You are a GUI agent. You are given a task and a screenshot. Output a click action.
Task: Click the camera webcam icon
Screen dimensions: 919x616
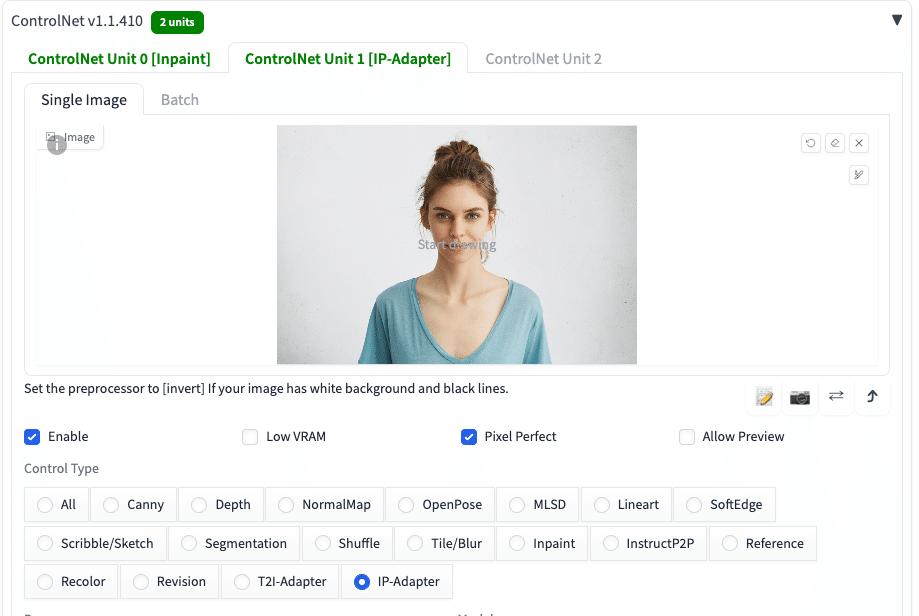[800, 397]
